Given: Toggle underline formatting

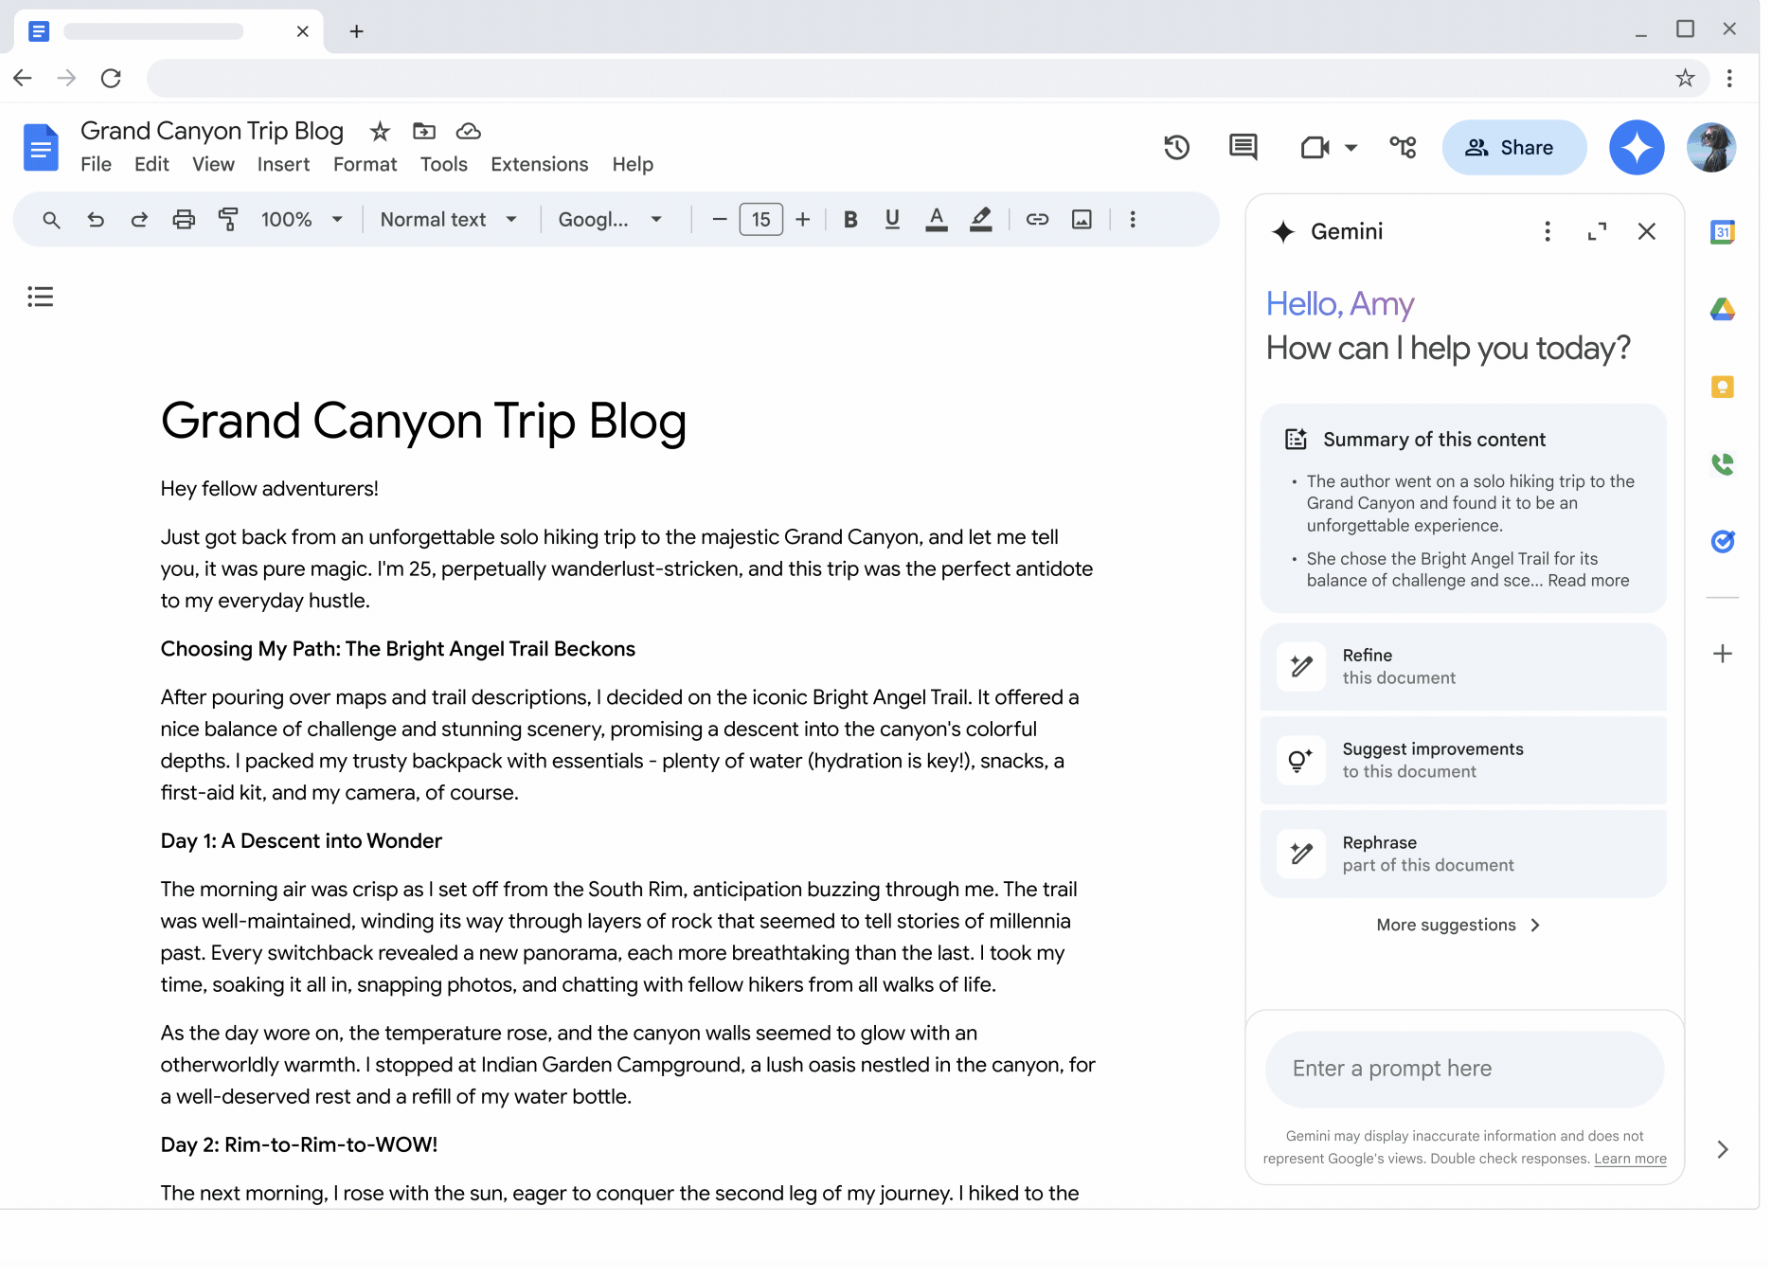Looking at the screenshot, I should click(x=892, y=220).
